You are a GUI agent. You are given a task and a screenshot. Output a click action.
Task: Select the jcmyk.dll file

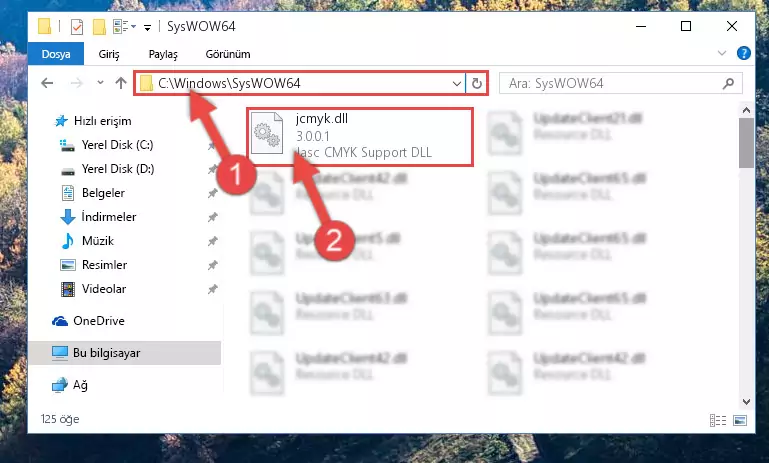tap(360, 136)
